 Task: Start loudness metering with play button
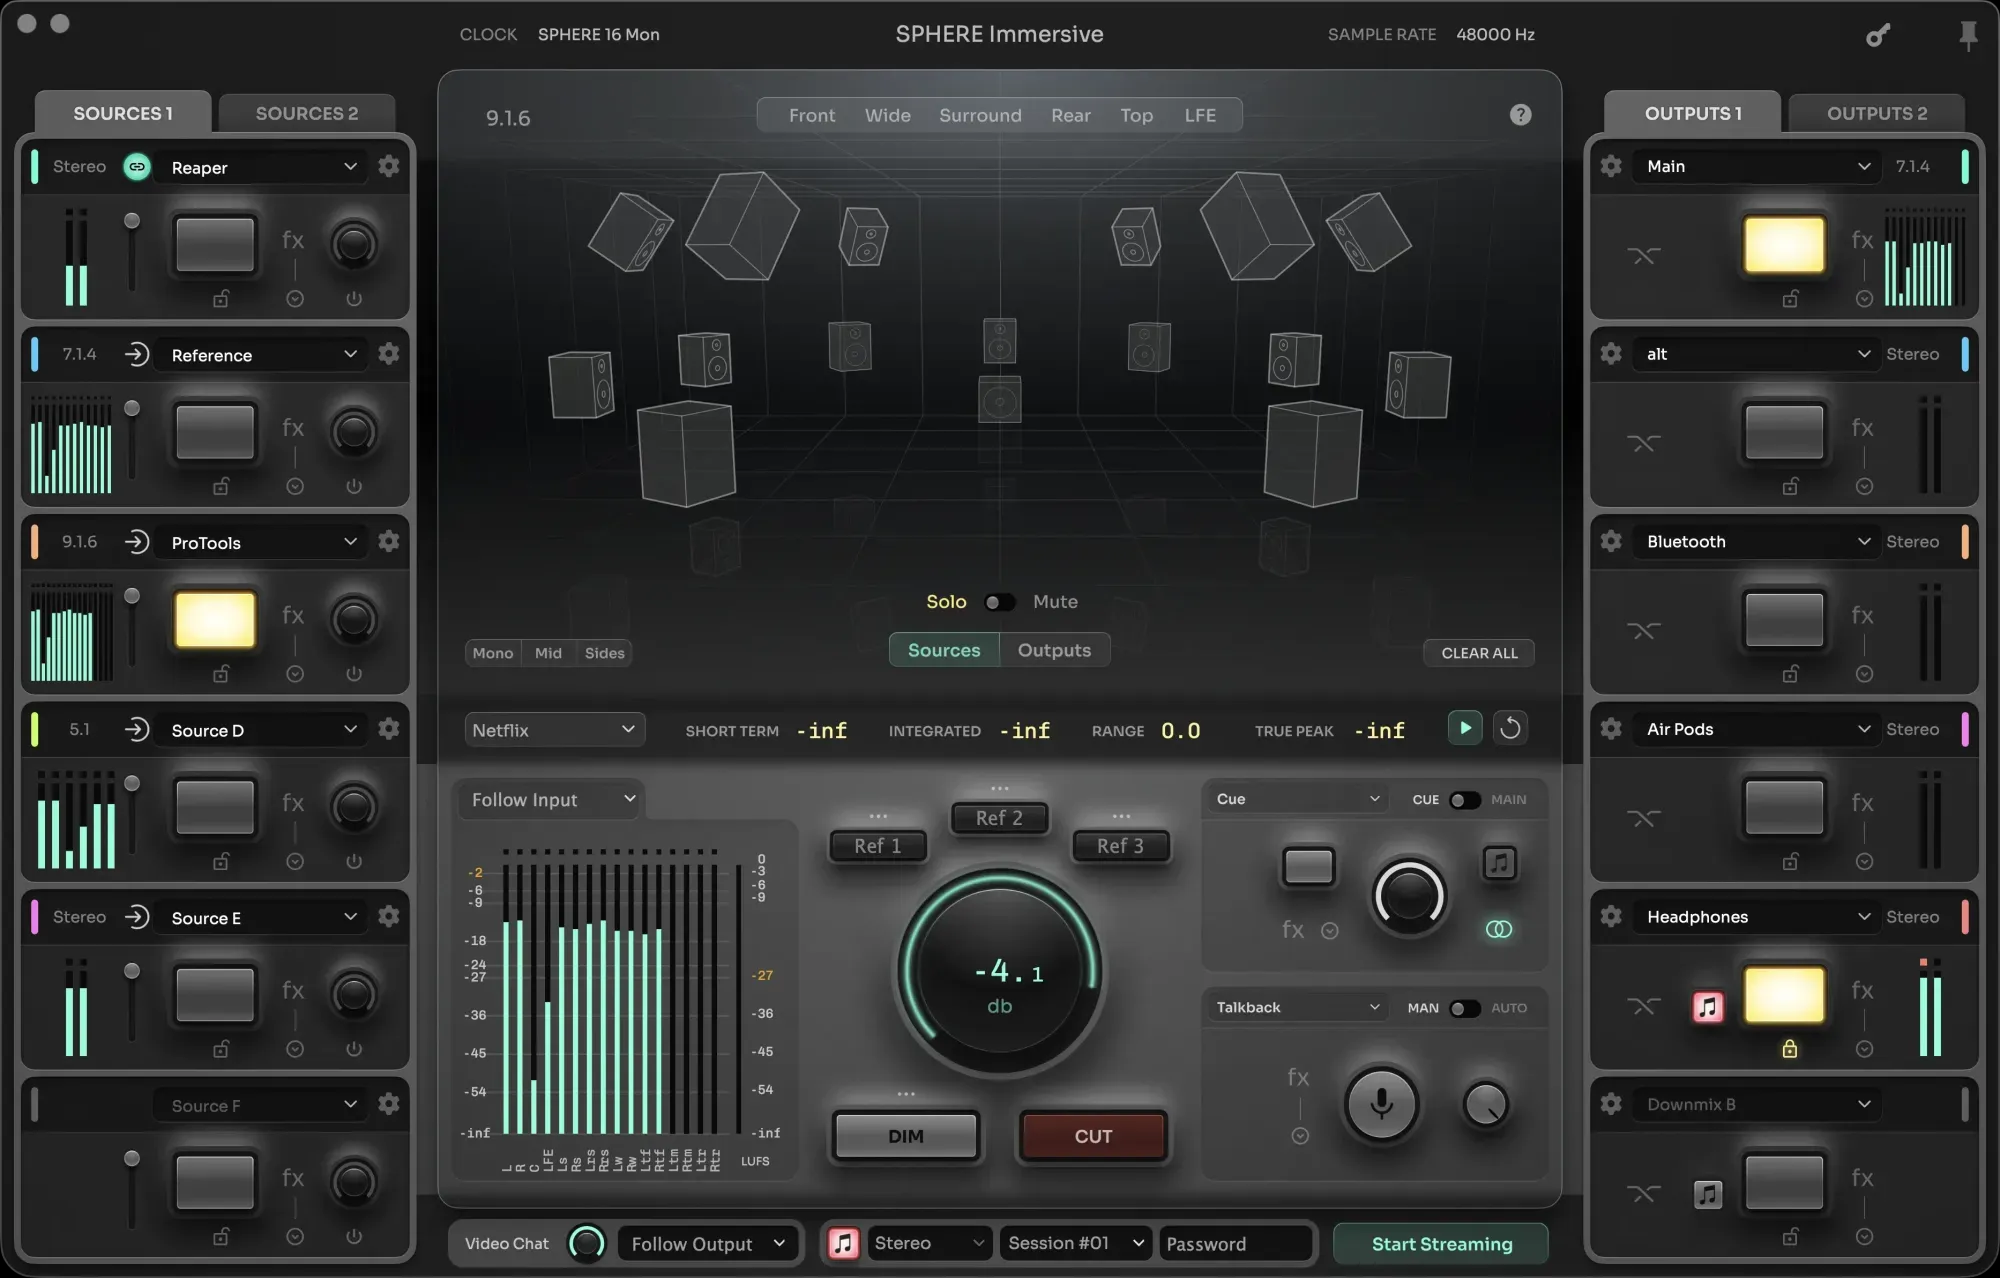click(x=1465, y=728)
